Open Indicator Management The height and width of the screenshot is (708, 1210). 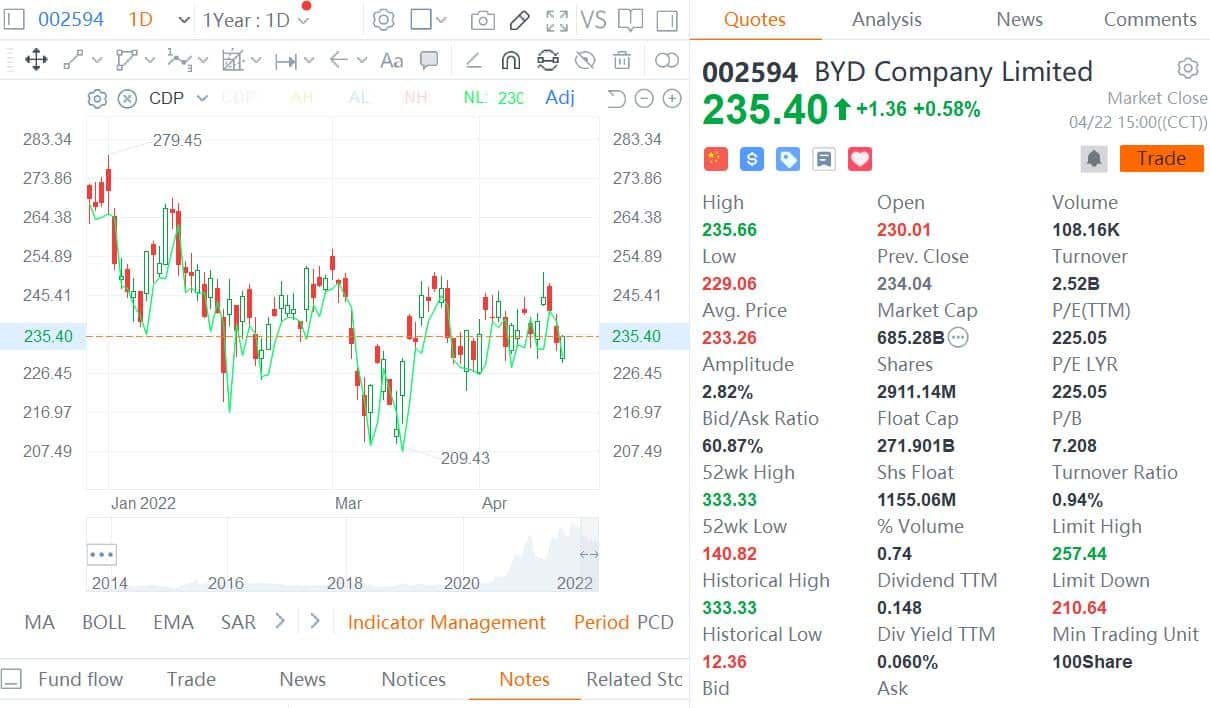[446, 622]
